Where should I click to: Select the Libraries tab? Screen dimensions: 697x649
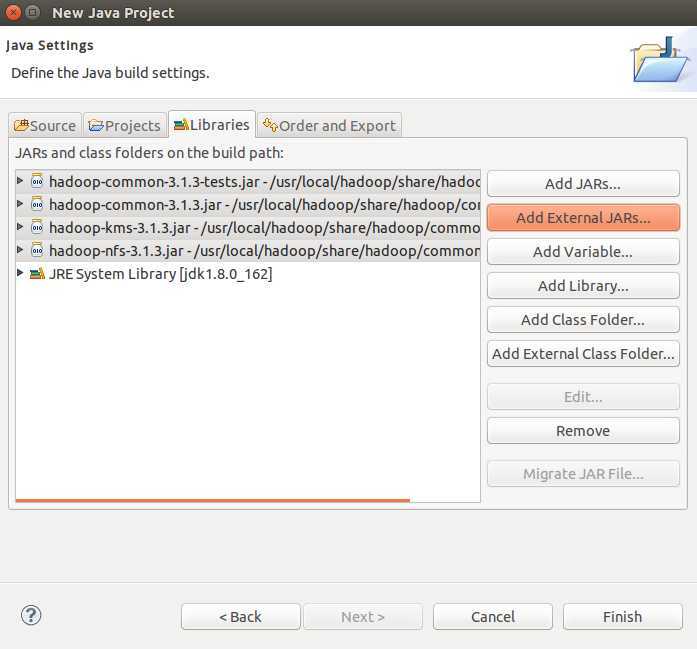point(212,124)
